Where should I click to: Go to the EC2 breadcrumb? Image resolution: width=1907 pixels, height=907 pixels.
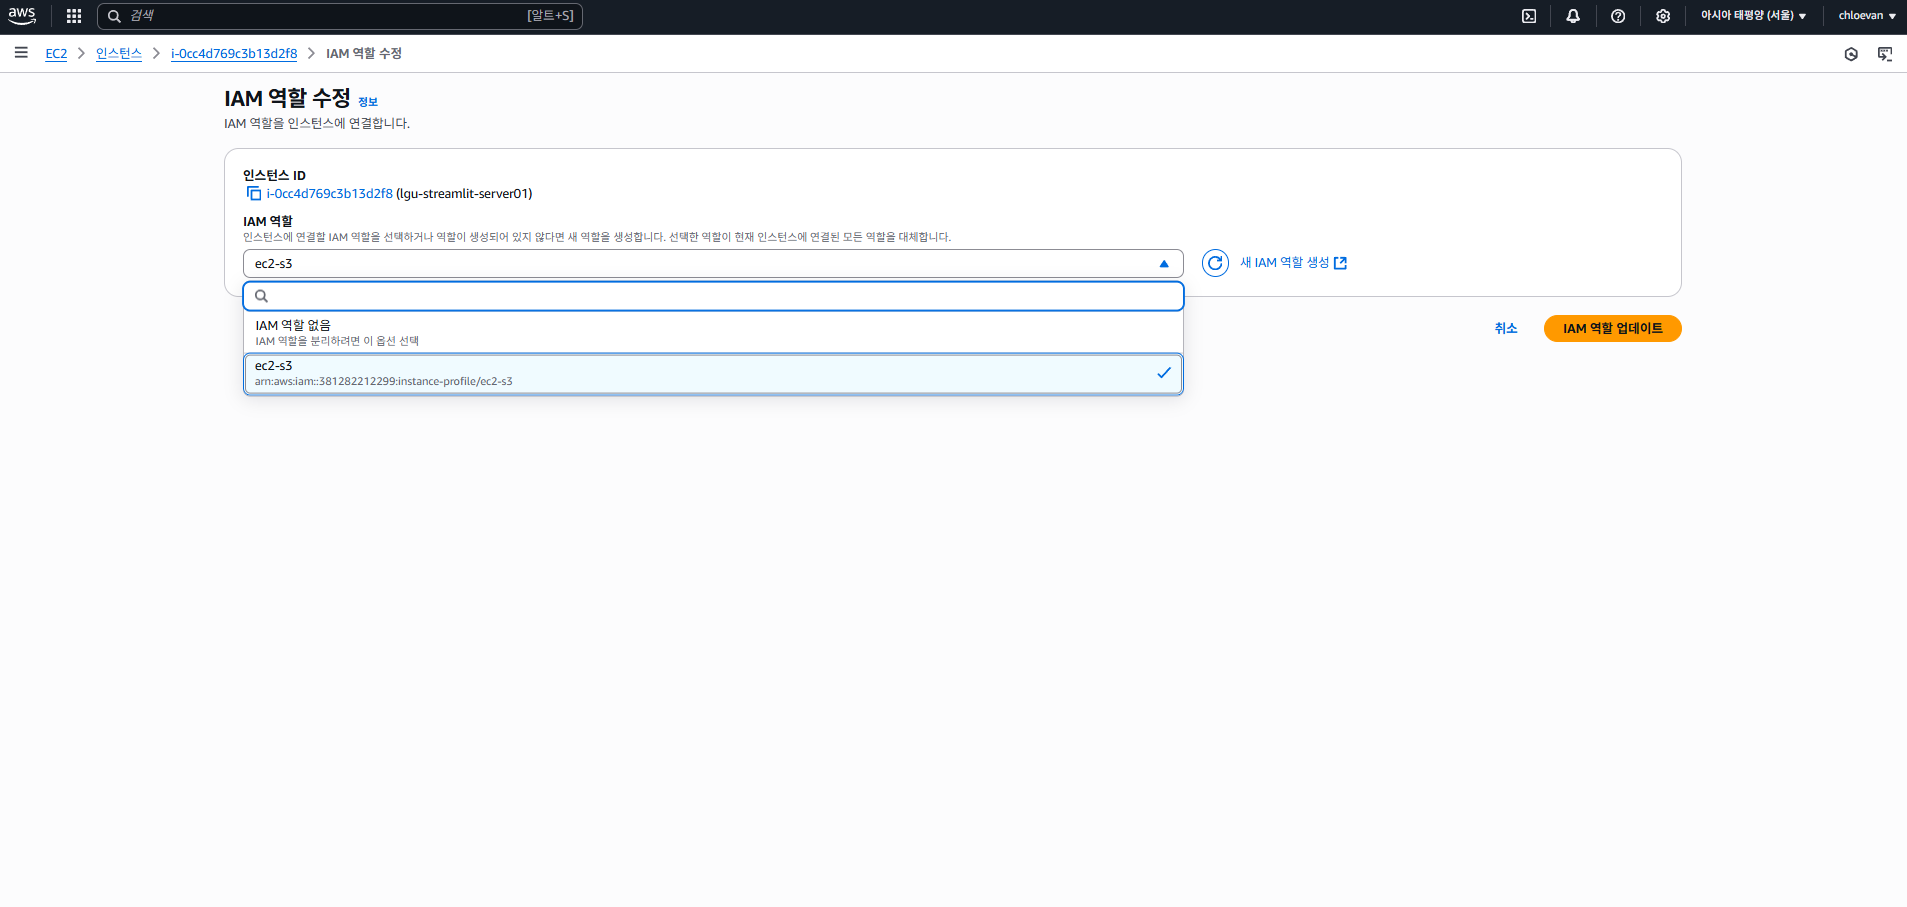coord(56,54)
